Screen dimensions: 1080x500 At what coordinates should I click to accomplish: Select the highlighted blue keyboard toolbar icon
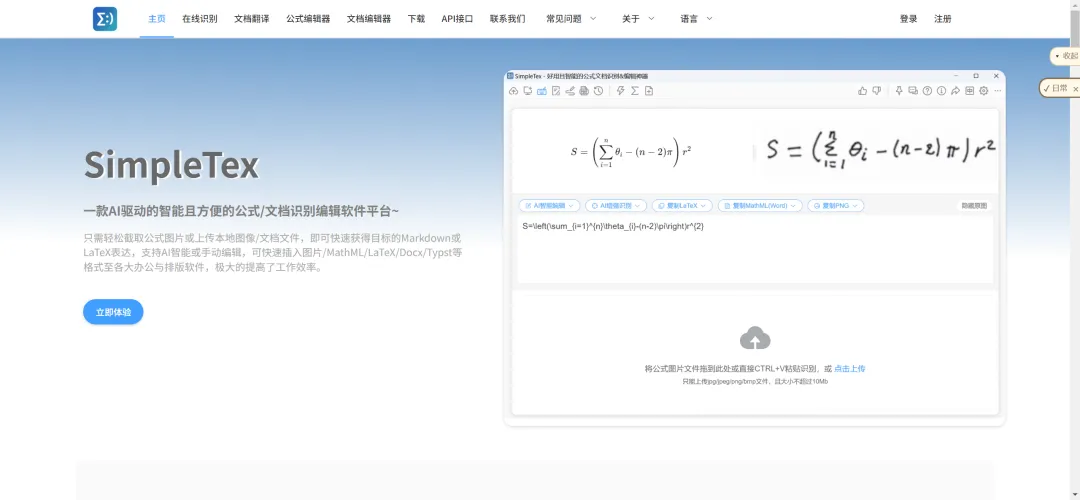pos(542,91)
